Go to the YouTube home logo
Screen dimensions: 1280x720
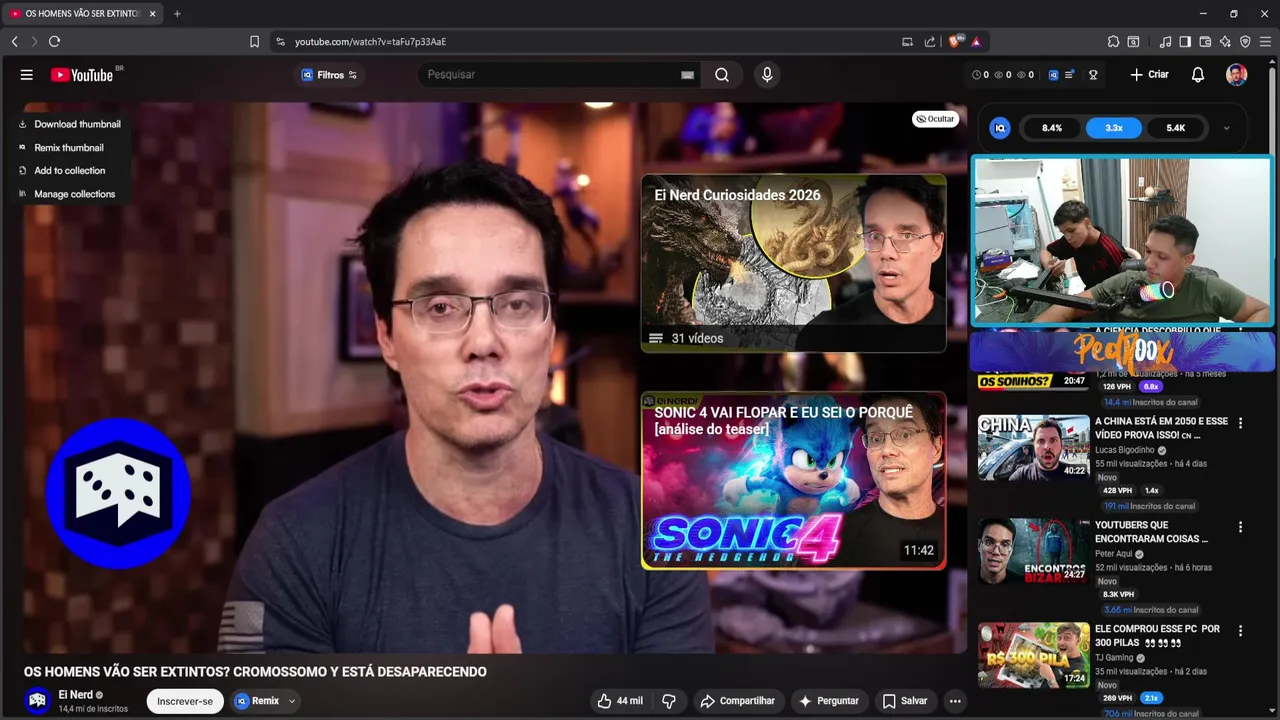pos(82,75)
